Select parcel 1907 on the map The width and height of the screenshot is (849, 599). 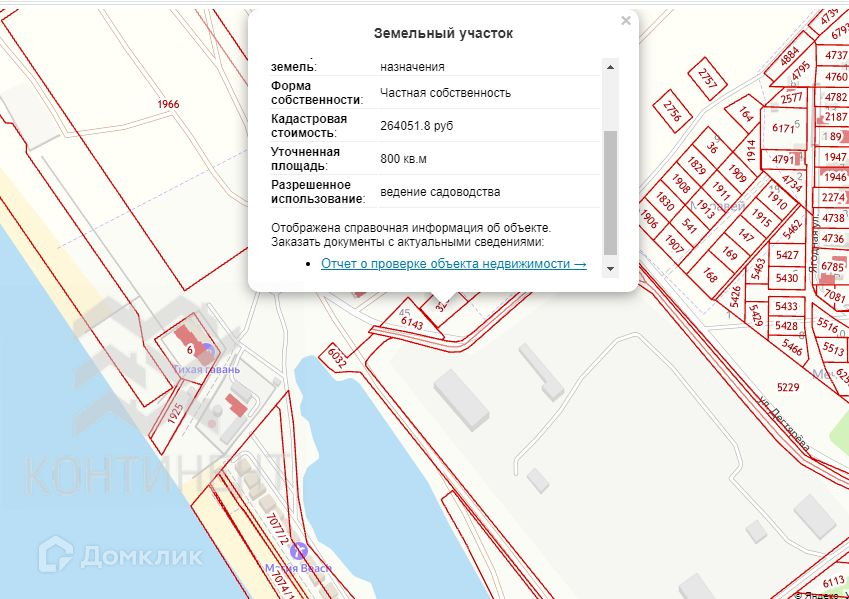[674, 244]
